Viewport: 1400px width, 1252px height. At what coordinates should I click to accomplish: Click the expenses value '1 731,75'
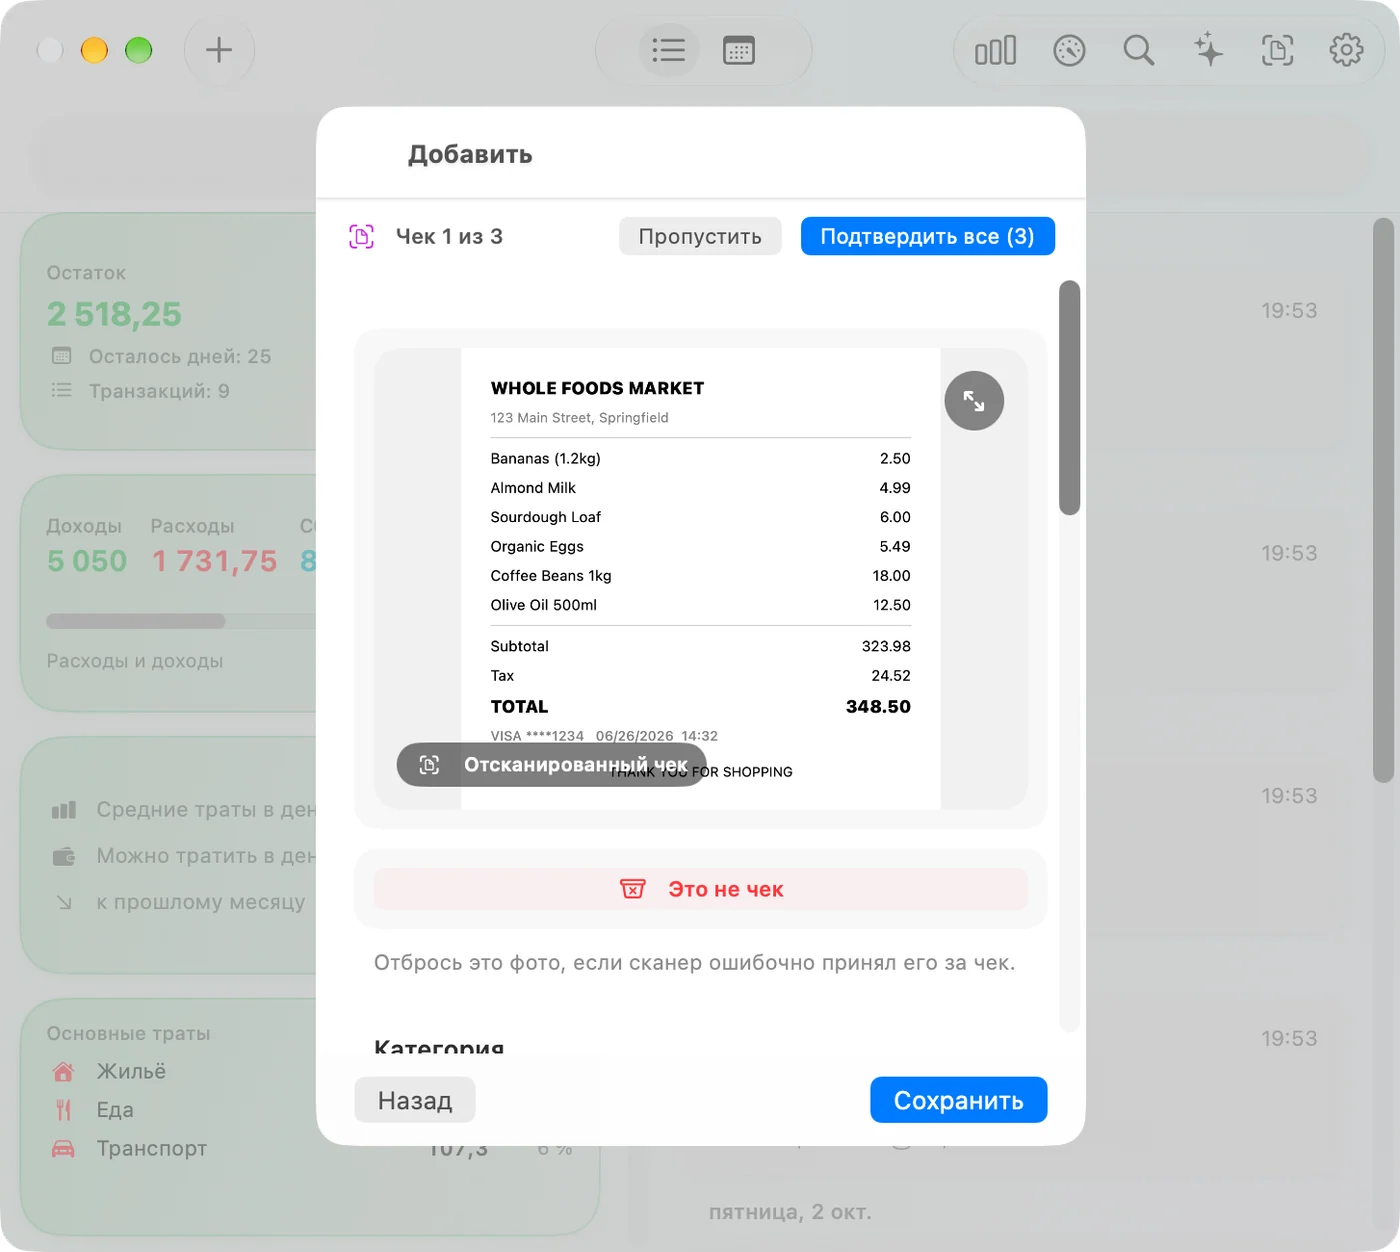(x=214, y=561)
